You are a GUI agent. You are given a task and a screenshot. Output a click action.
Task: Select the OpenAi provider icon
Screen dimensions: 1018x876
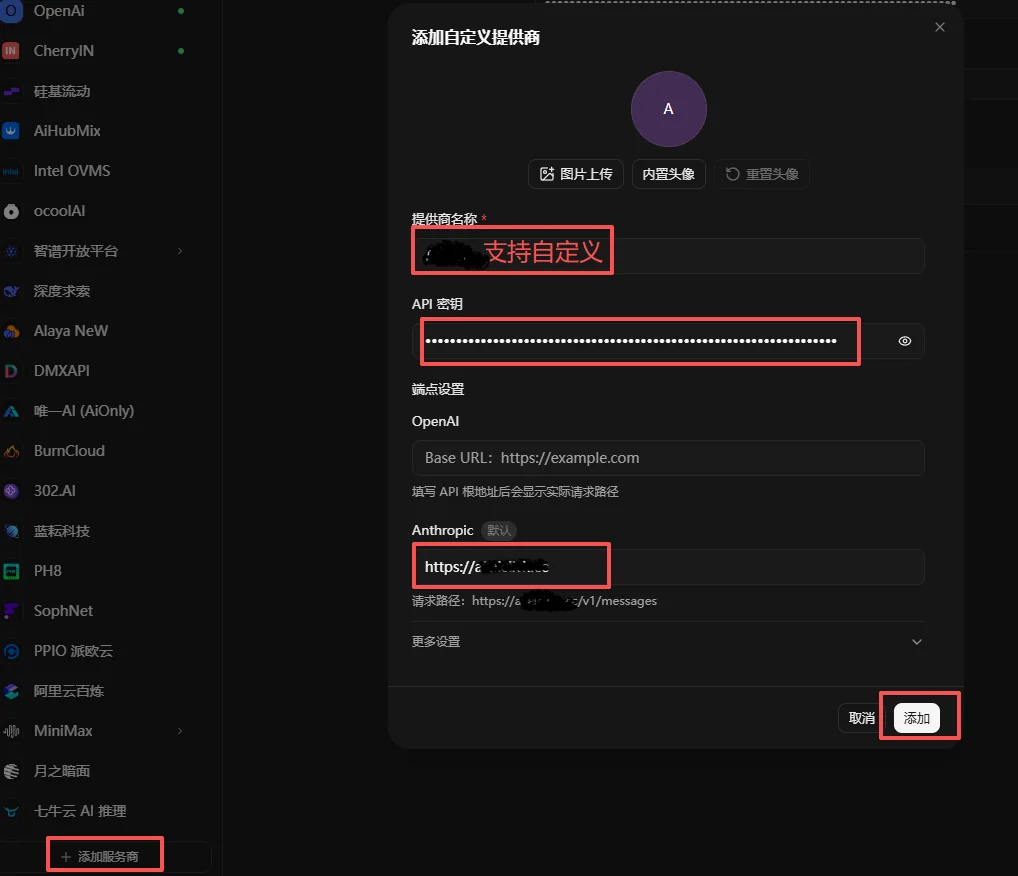coord(11,11)
